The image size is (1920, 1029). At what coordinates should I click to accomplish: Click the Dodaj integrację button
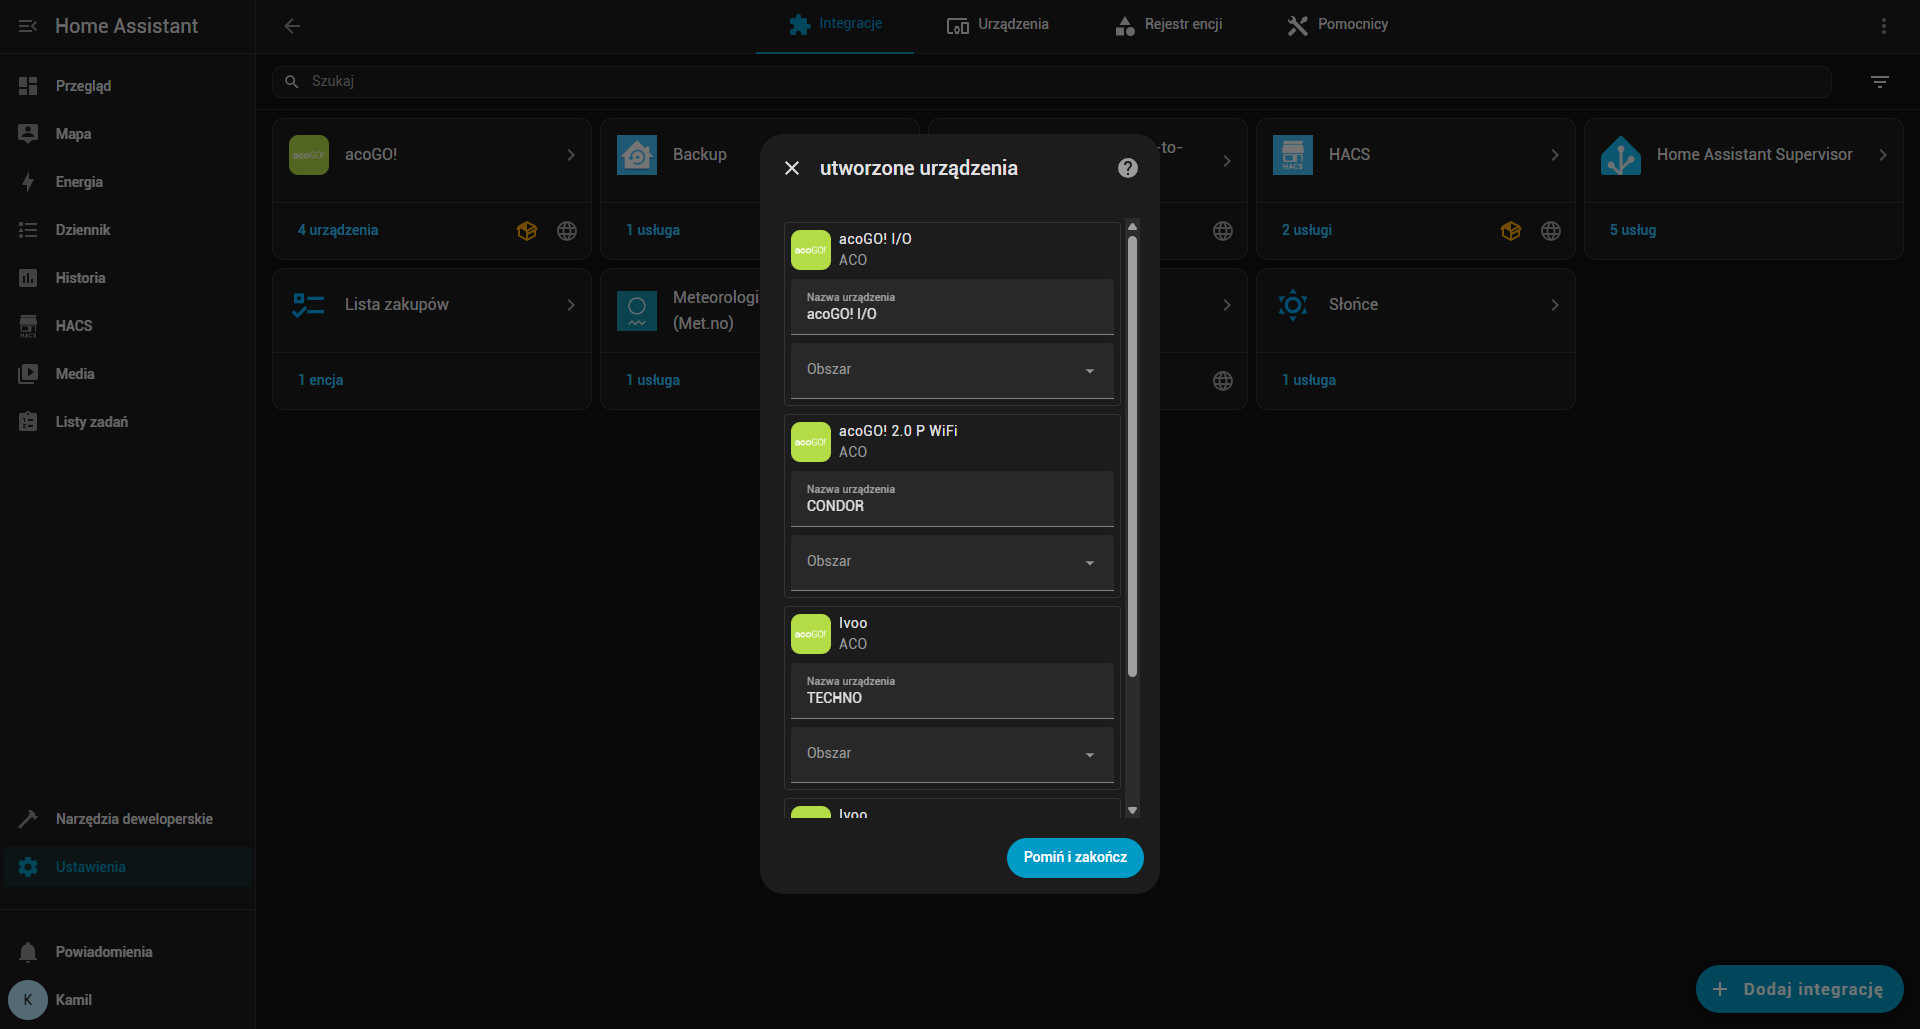pyautogui.click(x=1798, y=989)
